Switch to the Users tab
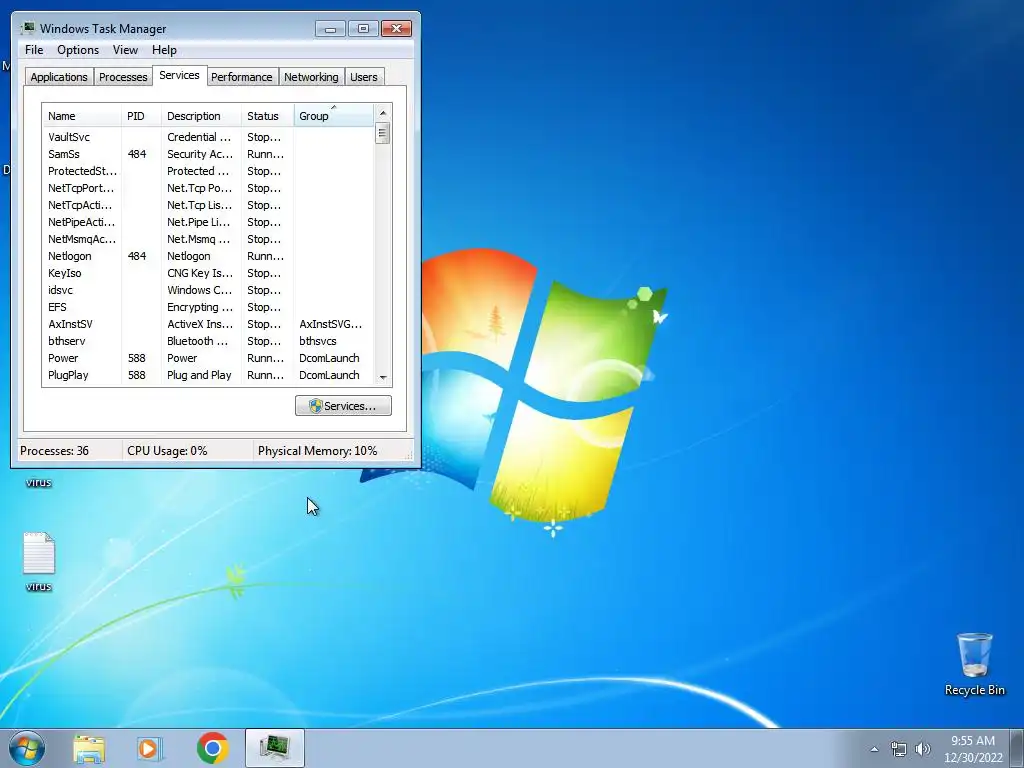 364,77
